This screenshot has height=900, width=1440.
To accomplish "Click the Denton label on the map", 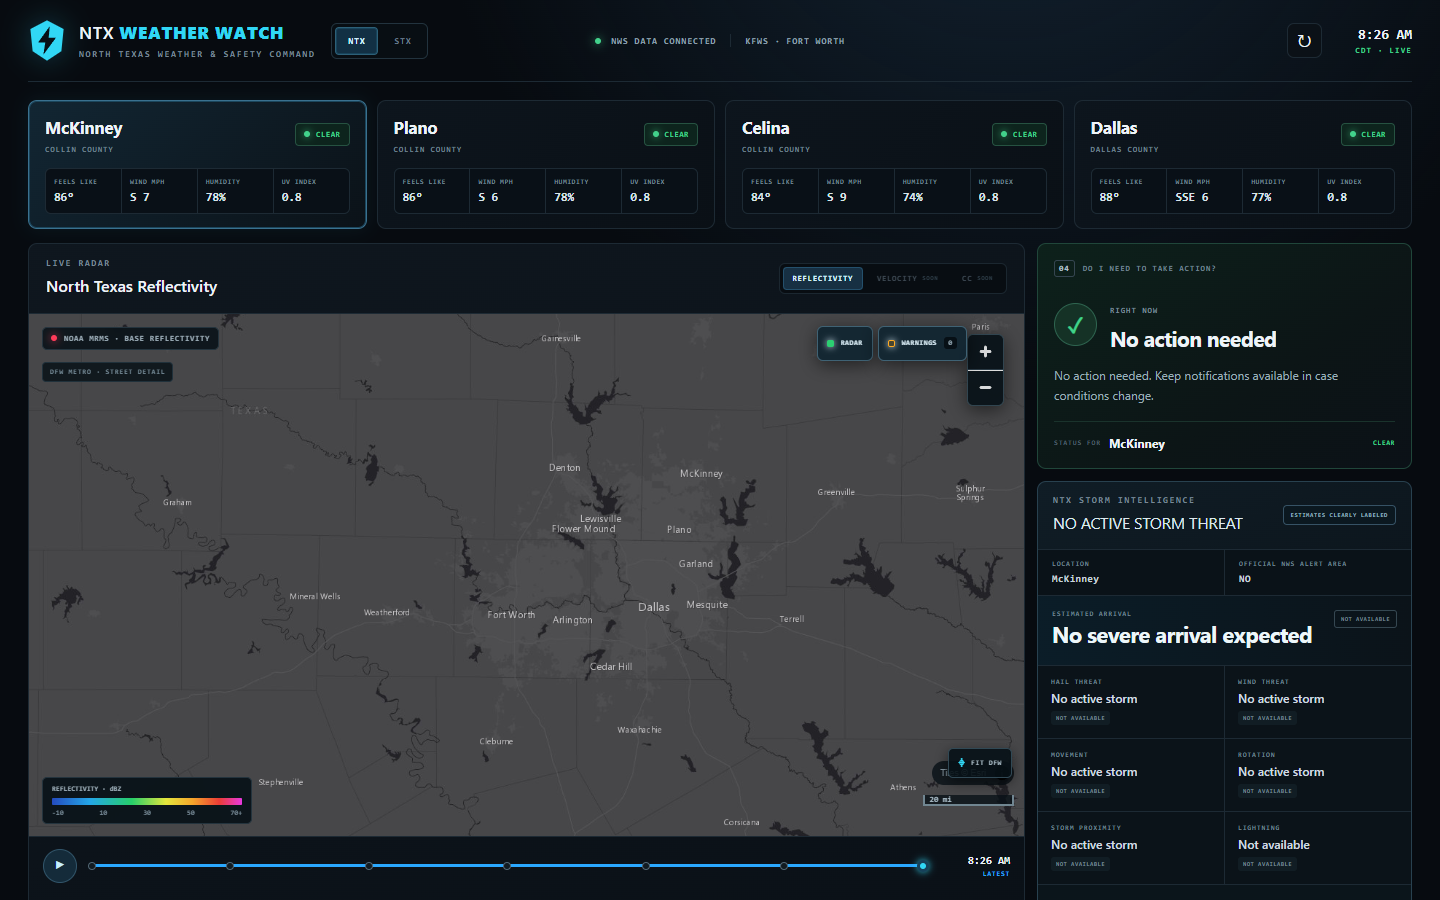I will pos(565,468).
